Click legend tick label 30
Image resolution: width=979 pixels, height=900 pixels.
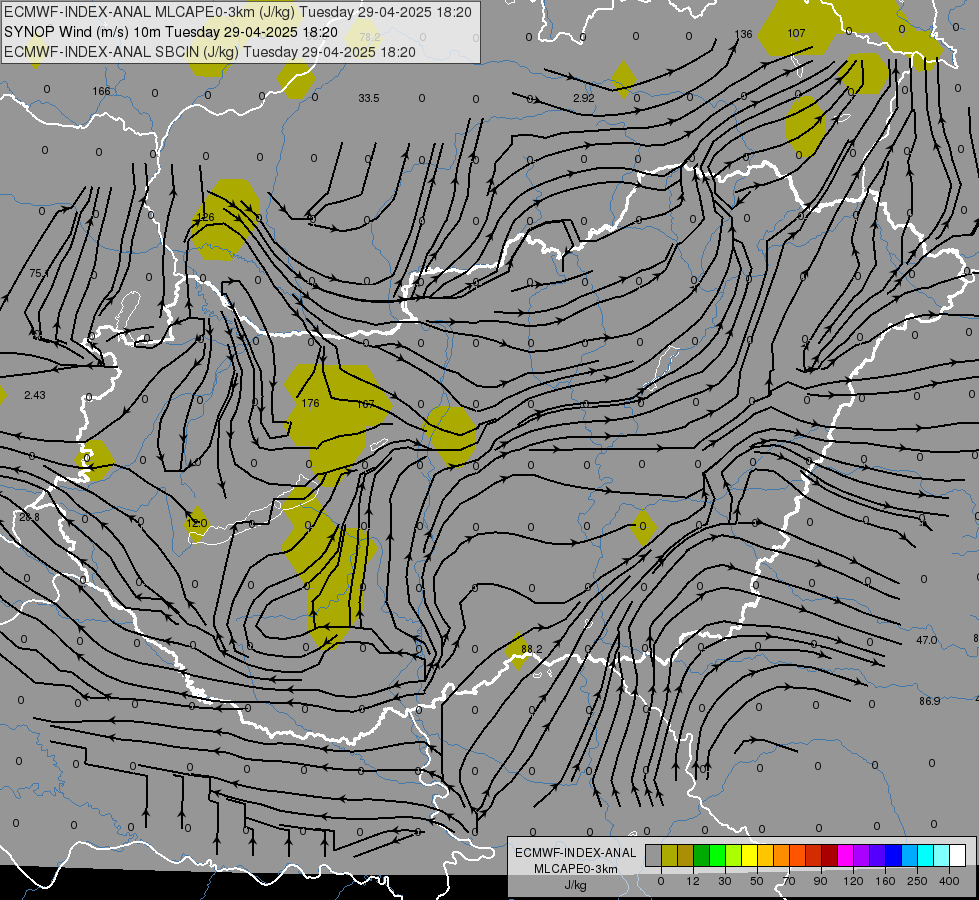point(724,881)
